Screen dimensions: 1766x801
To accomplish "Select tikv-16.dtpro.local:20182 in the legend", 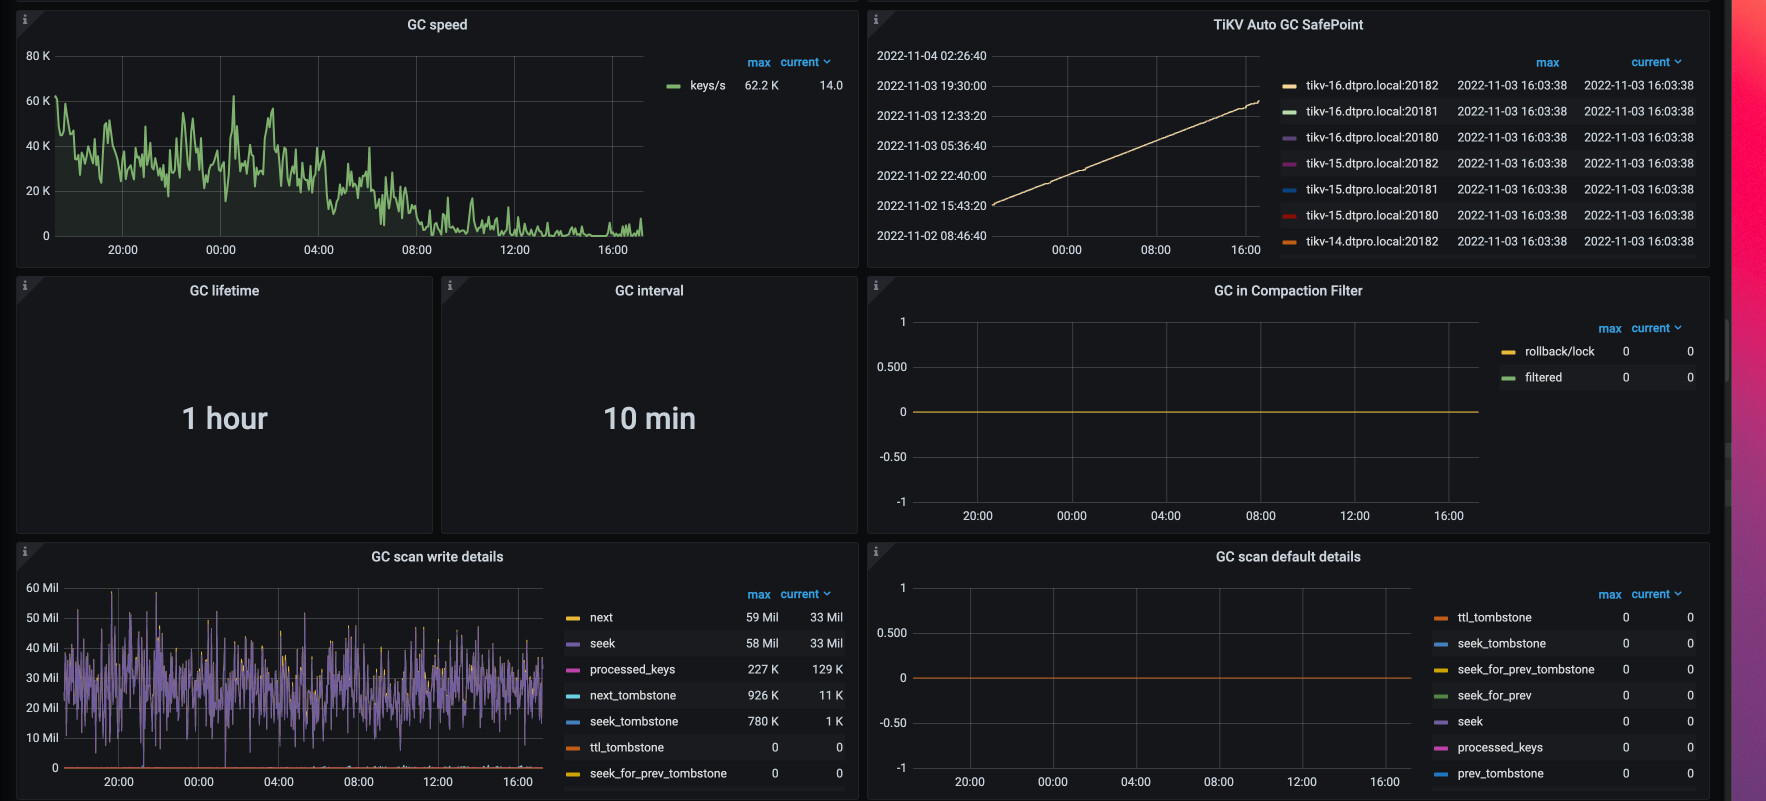I will [1372, 85].
